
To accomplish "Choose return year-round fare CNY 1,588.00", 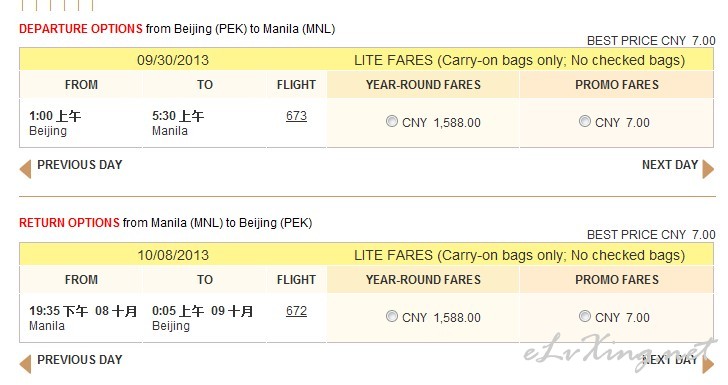I will [x=392, y=317].
